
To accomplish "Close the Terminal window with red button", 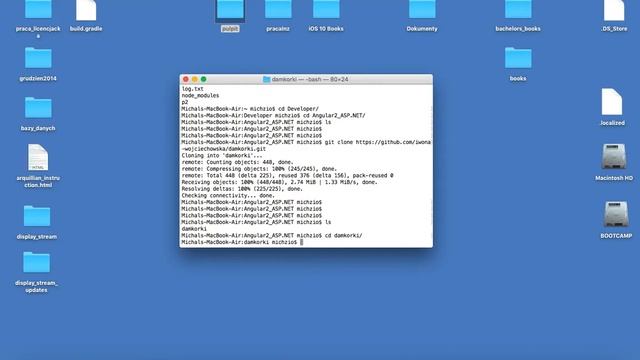I will tap(186, 79).
